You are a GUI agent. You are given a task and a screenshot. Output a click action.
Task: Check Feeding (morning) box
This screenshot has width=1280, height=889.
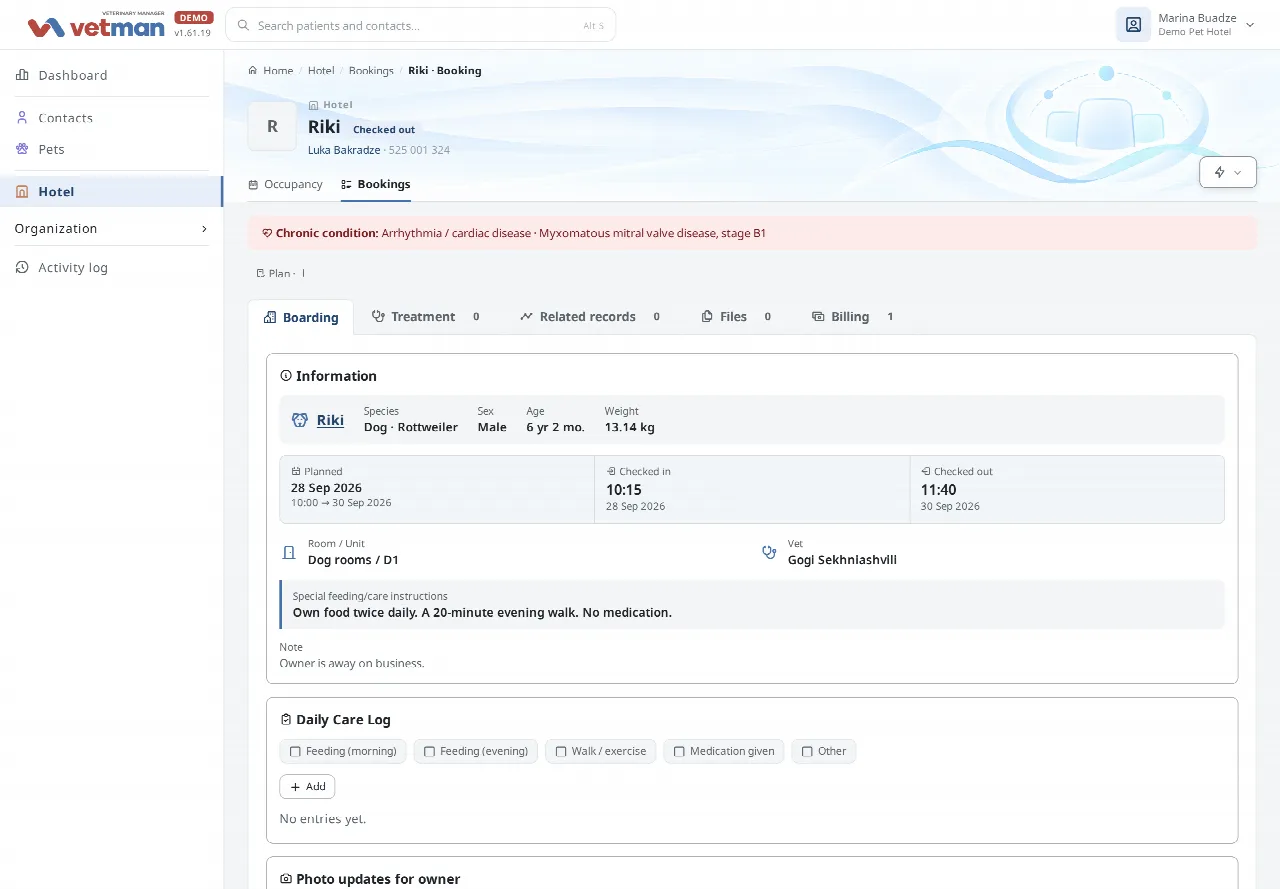295,751
